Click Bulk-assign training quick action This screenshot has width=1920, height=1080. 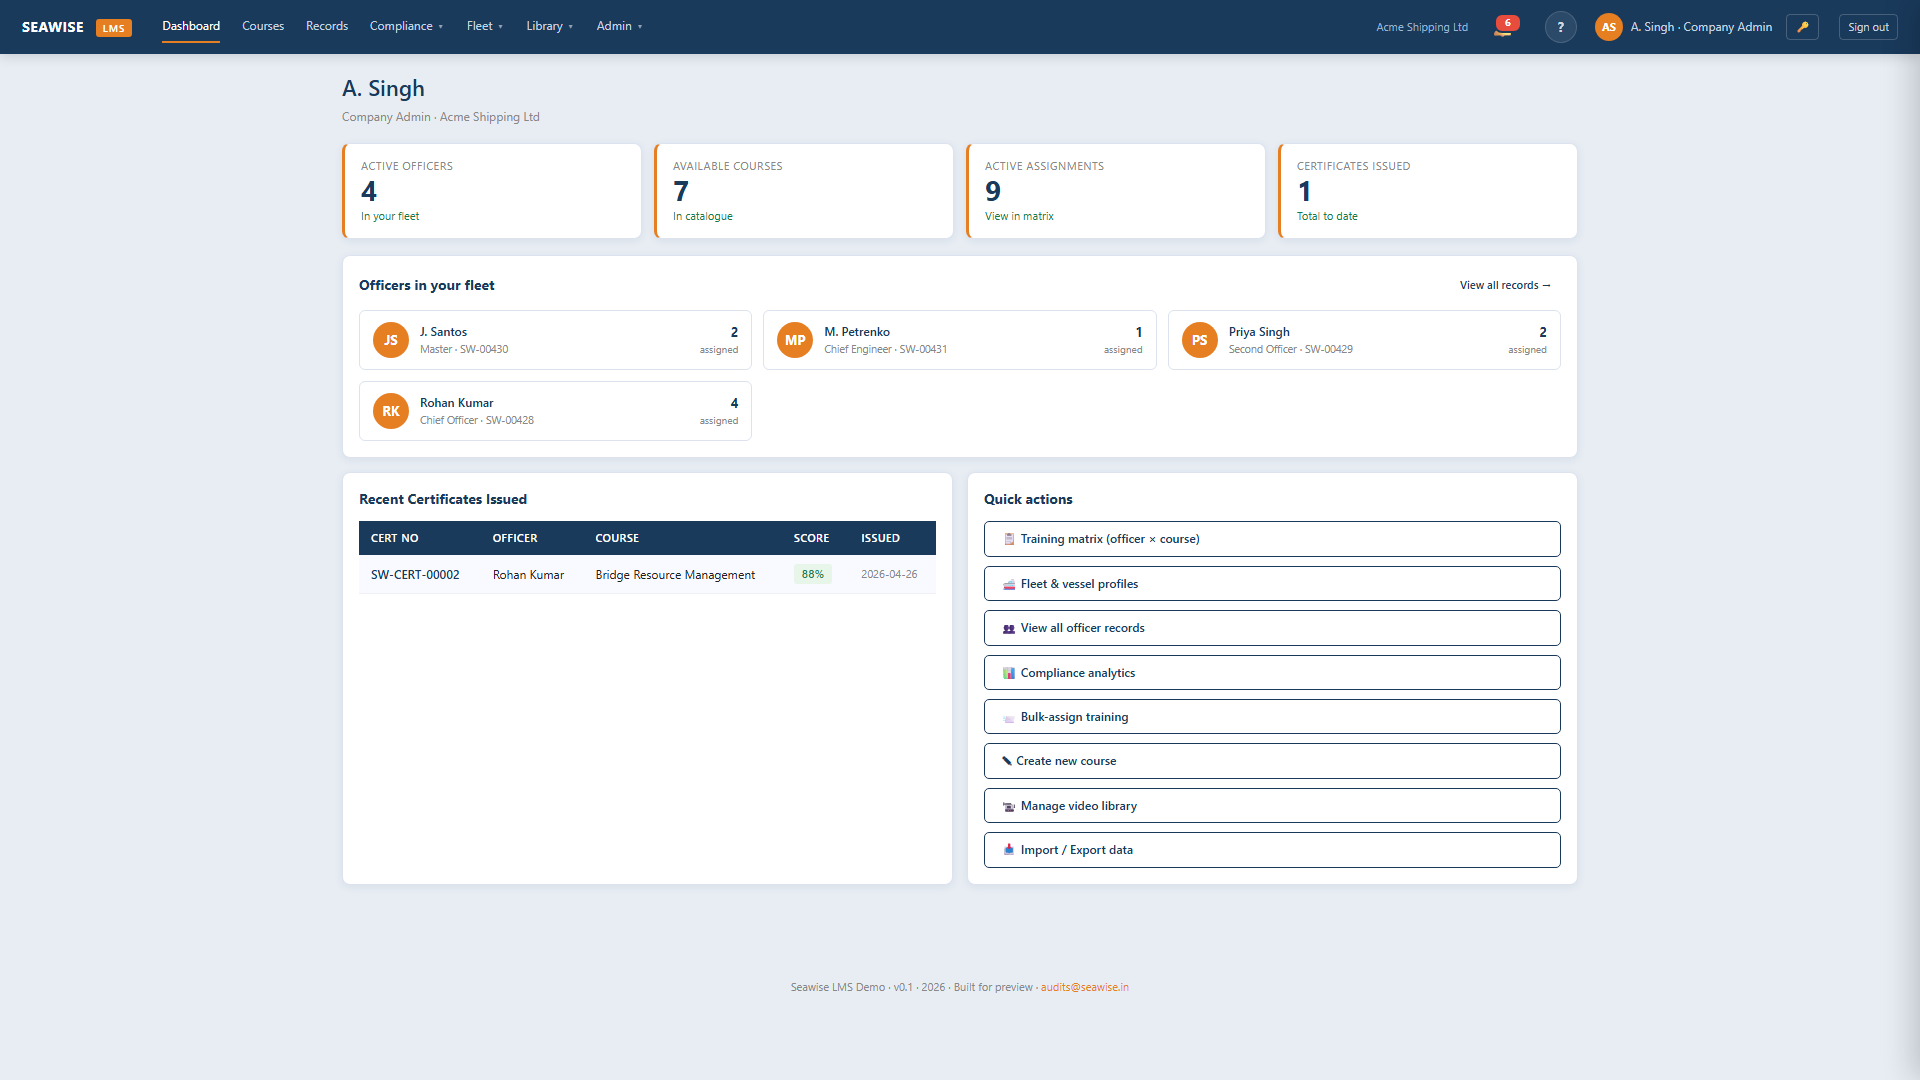pos(1272,717)
